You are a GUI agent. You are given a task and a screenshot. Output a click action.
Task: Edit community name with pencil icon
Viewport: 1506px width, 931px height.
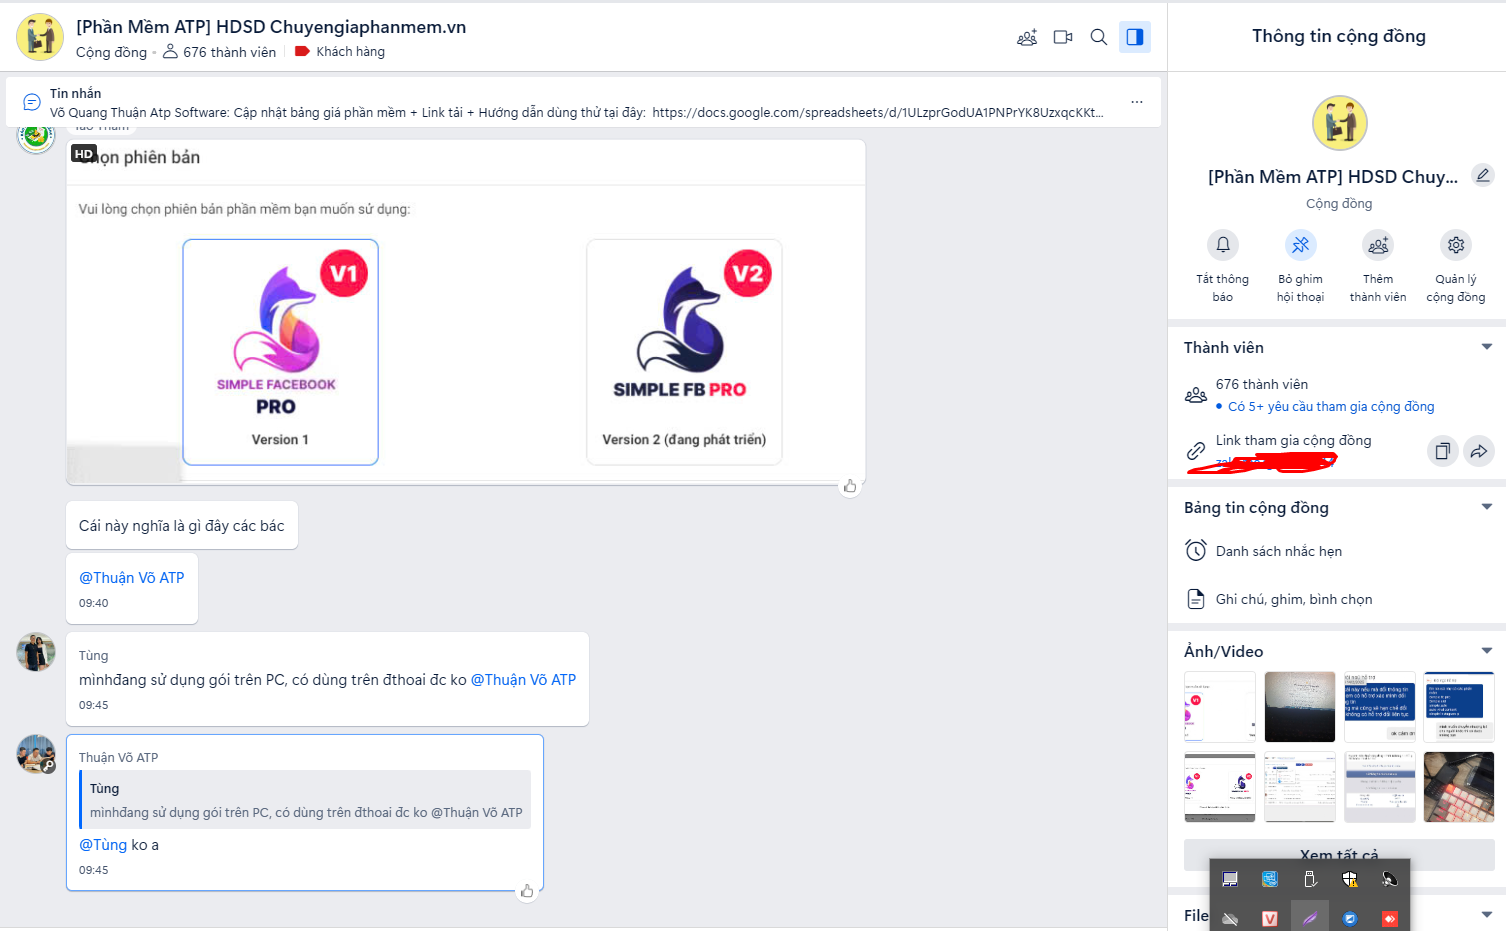[x=1483, y=175]
